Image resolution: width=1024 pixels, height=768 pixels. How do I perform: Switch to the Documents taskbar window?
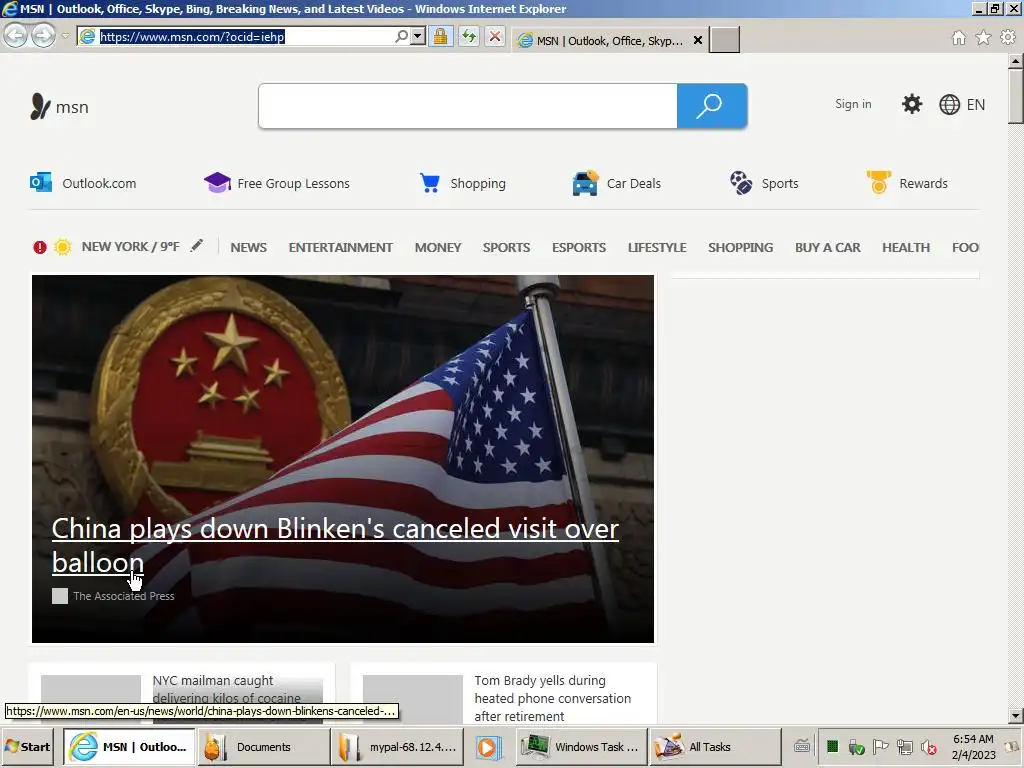[x=263, y=747]
